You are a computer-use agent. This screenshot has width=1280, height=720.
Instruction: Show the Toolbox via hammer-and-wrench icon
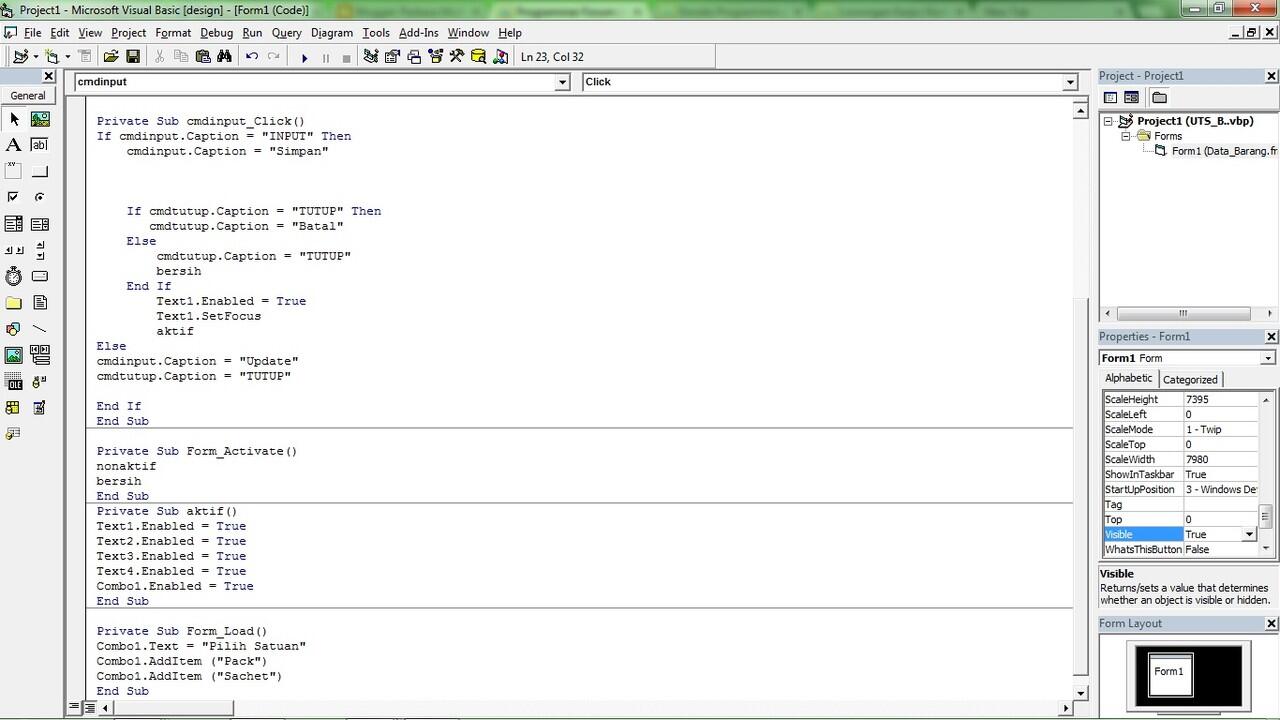click(x=457, y=57)
